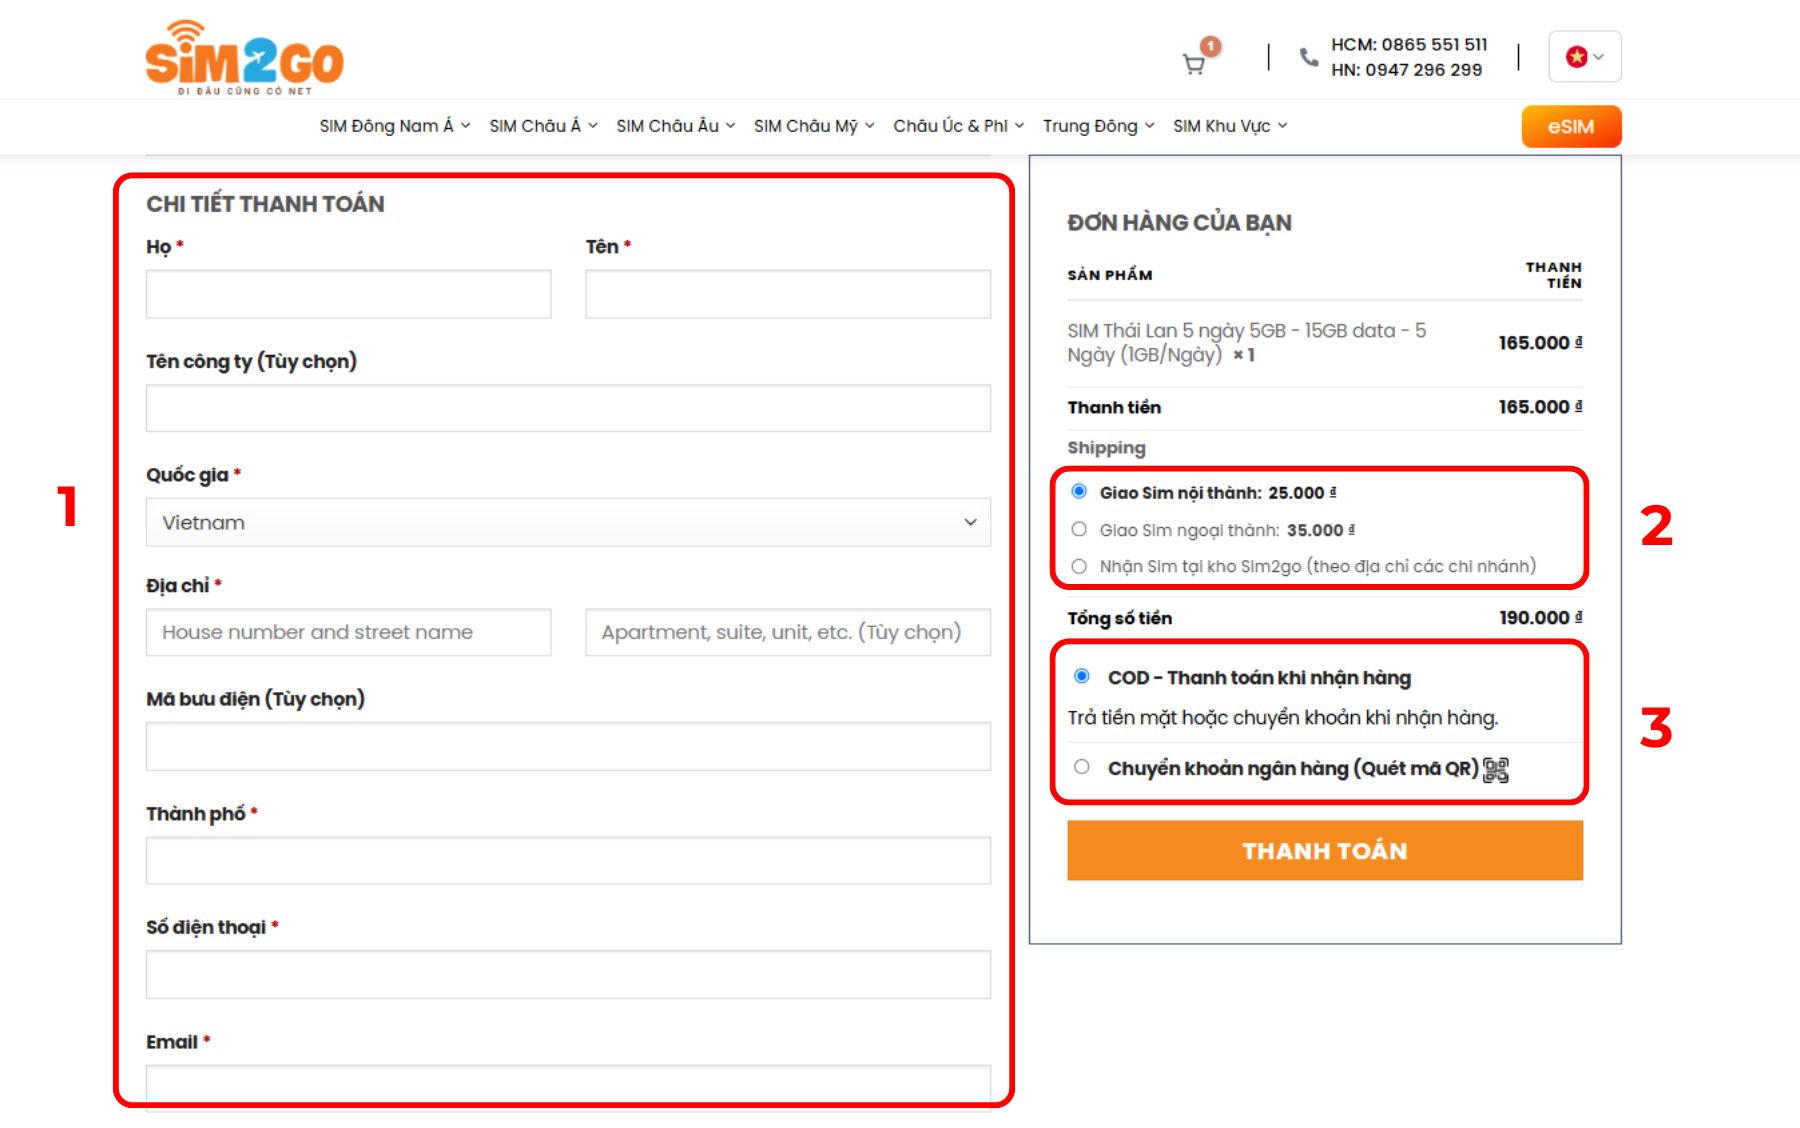Click the phone handset icon
The width and height of the screenshot is (1800, 1128).
(1308, 57)
